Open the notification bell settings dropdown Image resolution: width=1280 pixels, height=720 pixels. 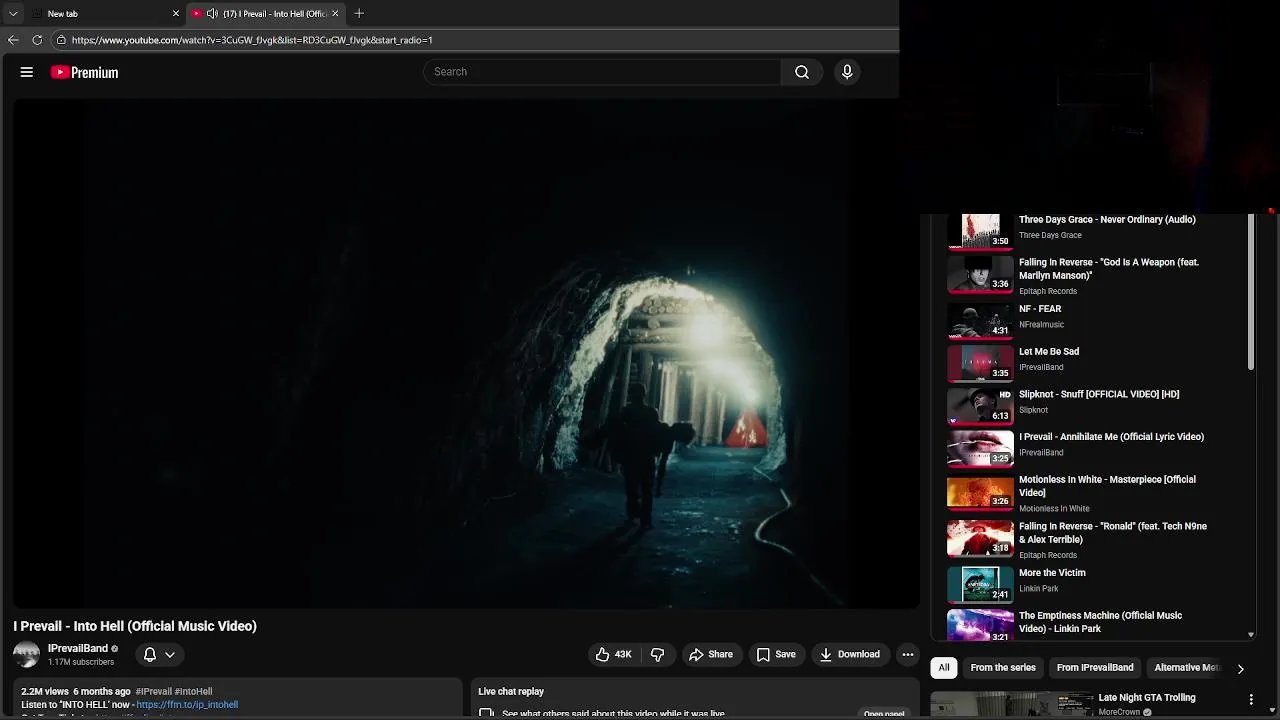point(159,654)
